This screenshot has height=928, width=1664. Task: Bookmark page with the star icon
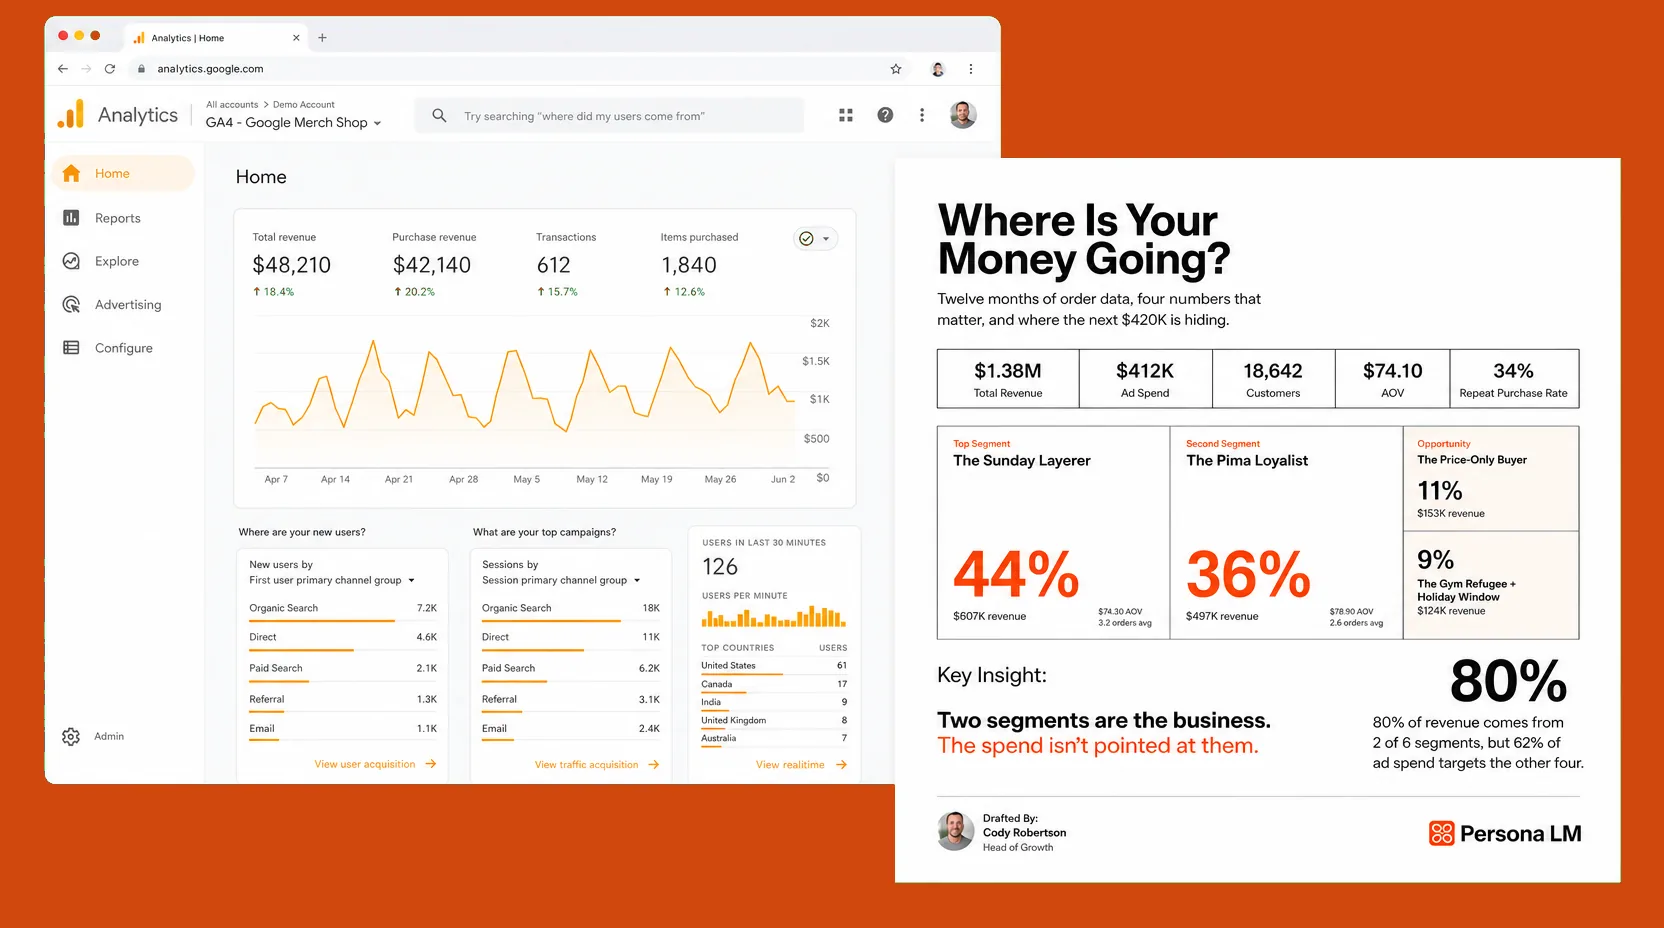coord(896,69)
